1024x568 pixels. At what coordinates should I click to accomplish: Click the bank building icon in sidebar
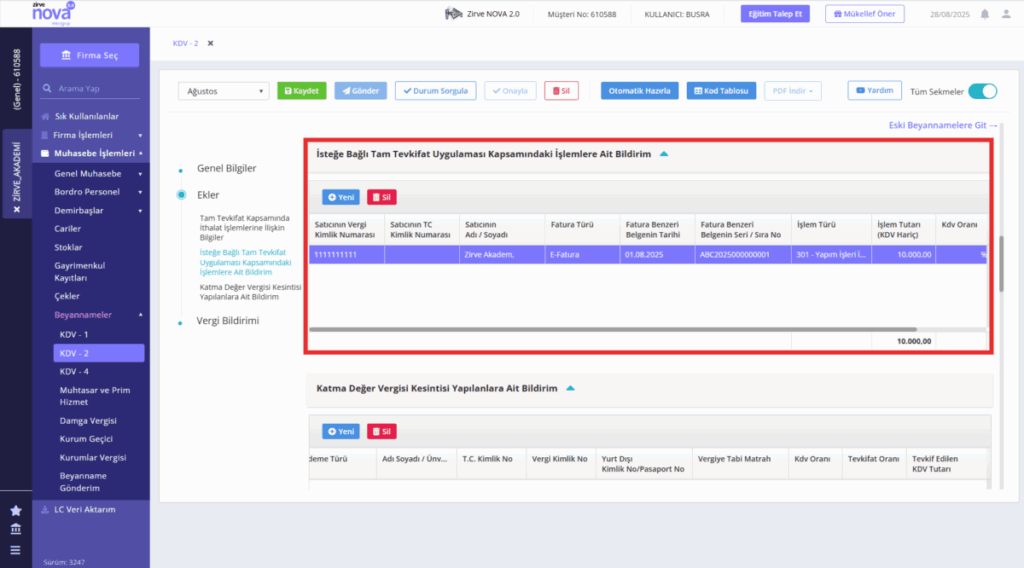point(16,529)
